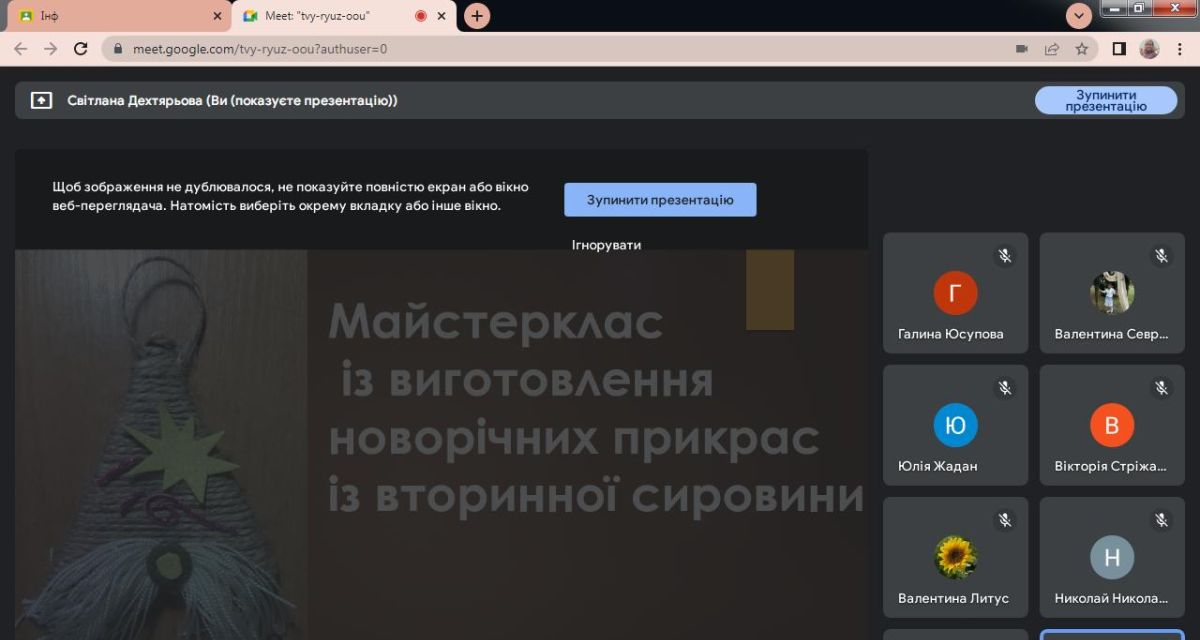This screenshot has width=1200, height=640.
Task: Click the Ігнорувати link
Action: click(x=606, y=244)
